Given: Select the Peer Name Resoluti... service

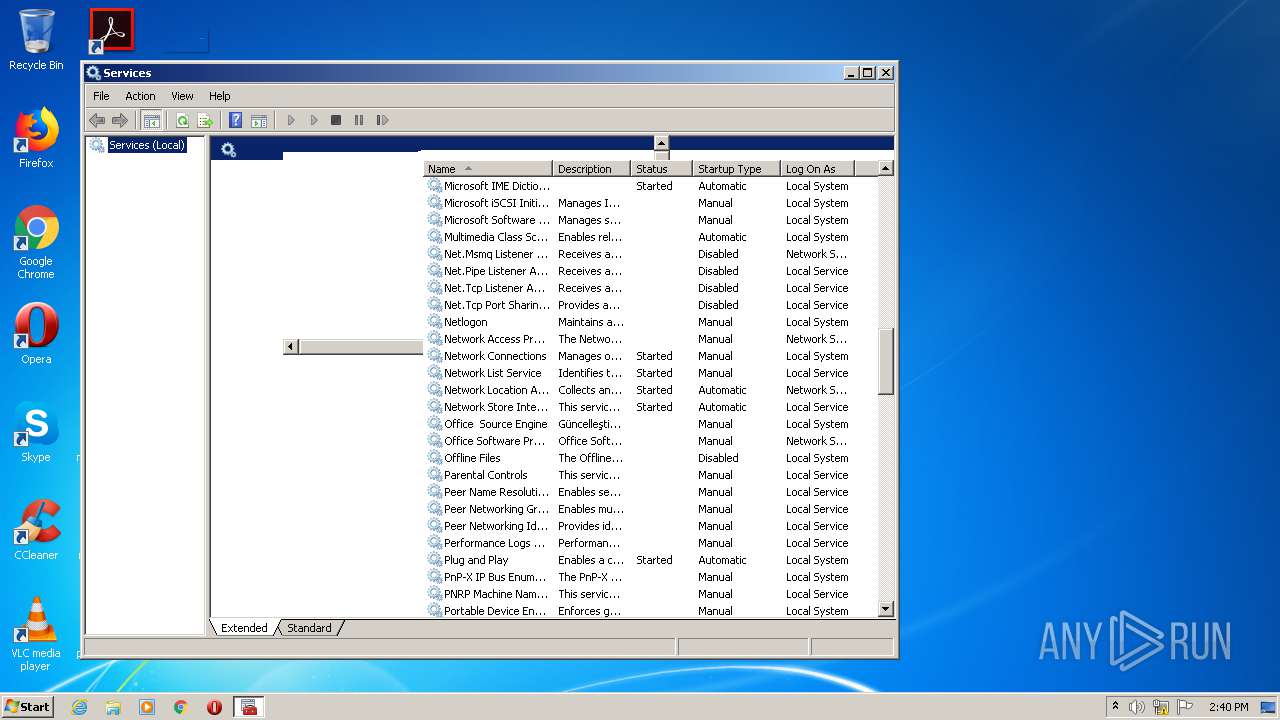Looking at the screenshot, I should click(x=650, y=492).
